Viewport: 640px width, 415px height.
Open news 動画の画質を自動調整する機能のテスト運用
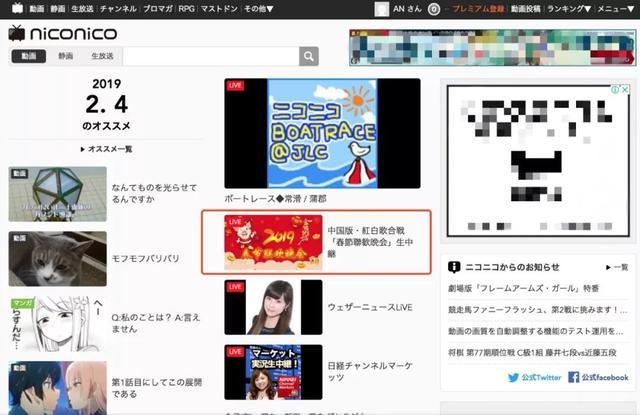(536, 331)
